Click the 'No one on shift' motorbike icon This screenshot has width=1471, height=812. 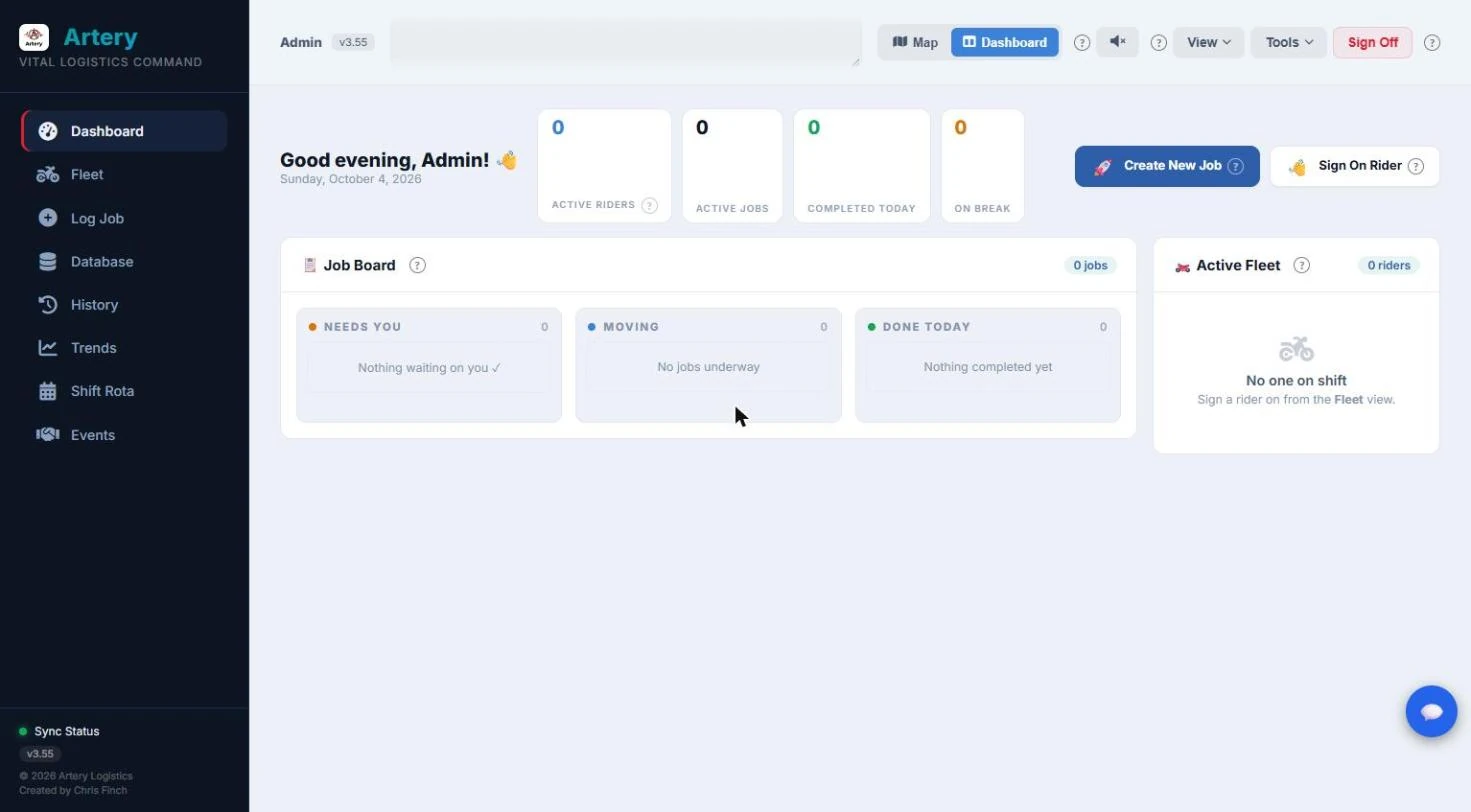[1296, 349]
